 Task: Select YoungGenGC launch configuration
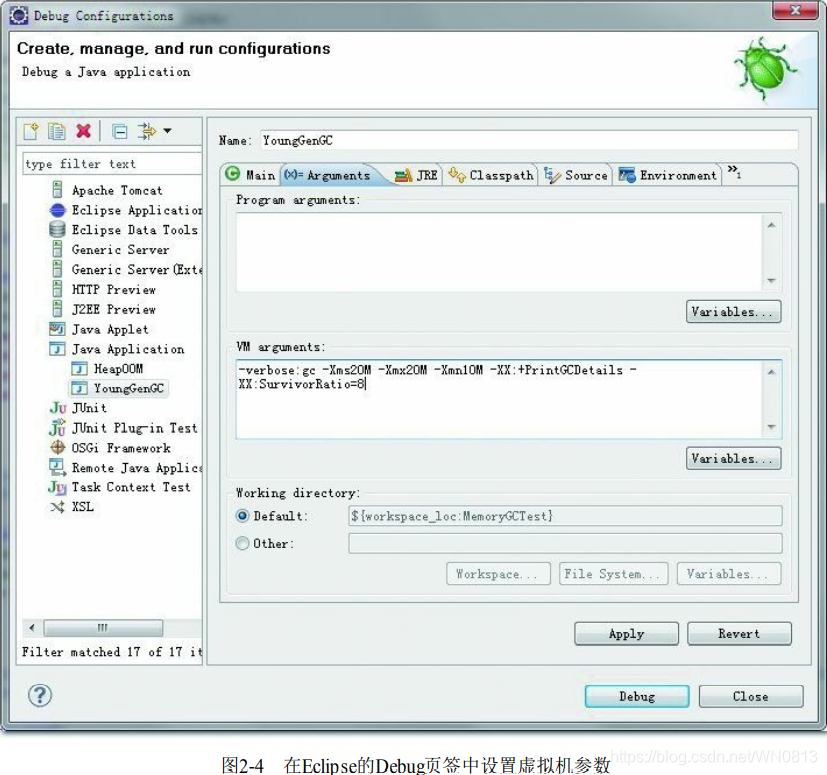coord(128,388)
